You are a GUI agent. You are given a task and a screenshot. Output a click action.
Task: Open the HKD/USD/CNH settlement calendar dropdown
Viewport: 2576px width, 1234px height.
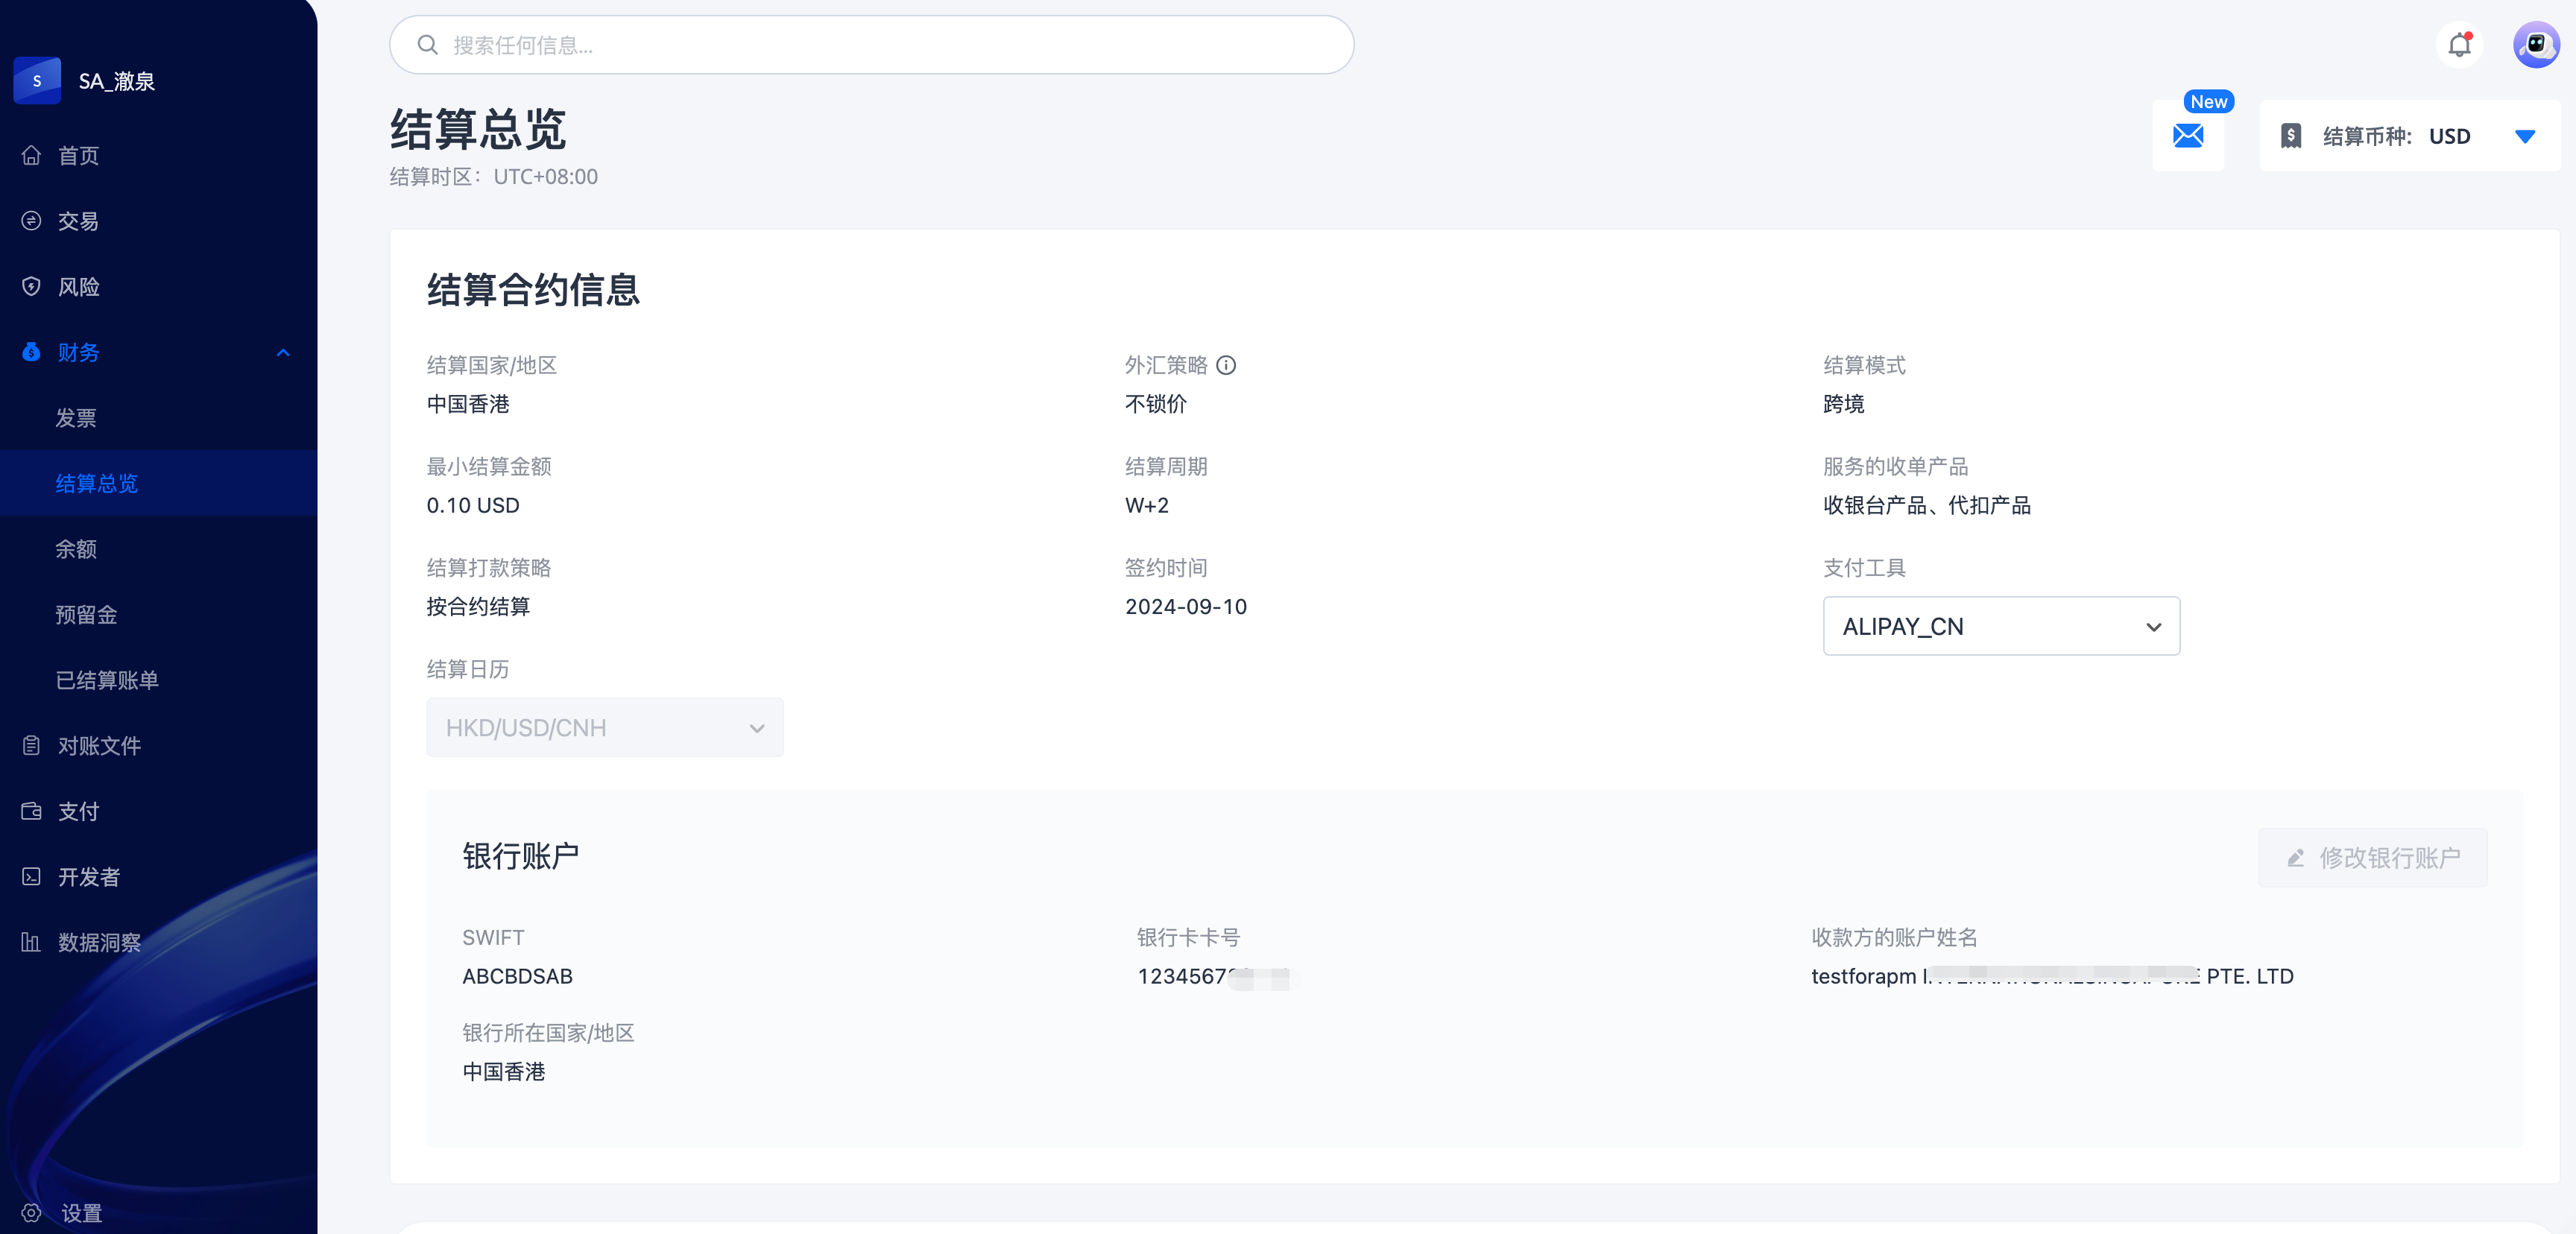pos(604,727)
